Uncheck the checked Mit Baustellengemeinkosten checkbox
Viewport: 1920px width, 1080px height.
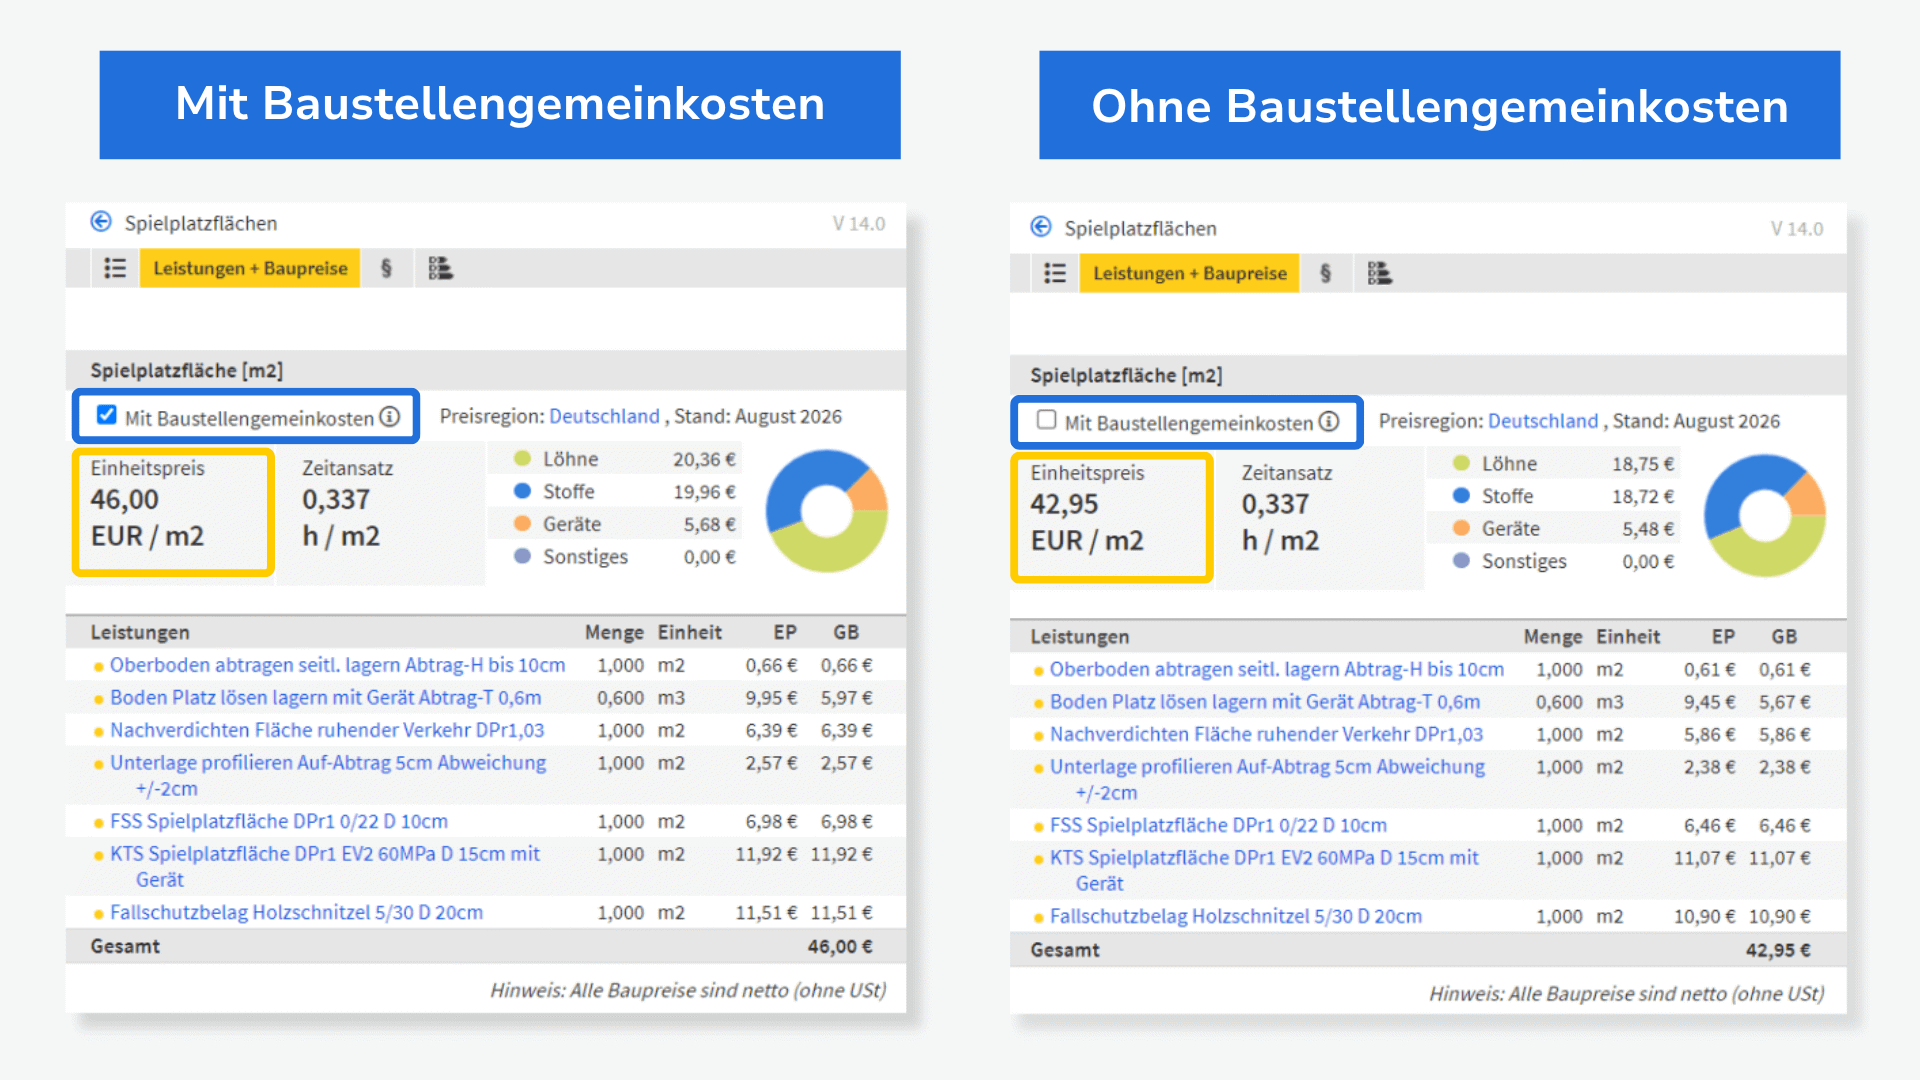pyautogui.click(x=106, y=415)
